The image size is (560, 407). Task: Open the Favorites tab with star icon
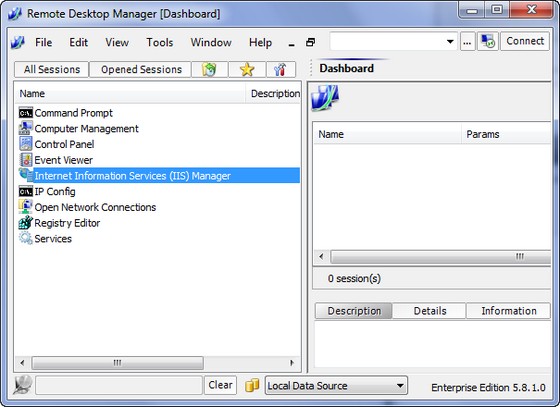click(x=247, y=69)
